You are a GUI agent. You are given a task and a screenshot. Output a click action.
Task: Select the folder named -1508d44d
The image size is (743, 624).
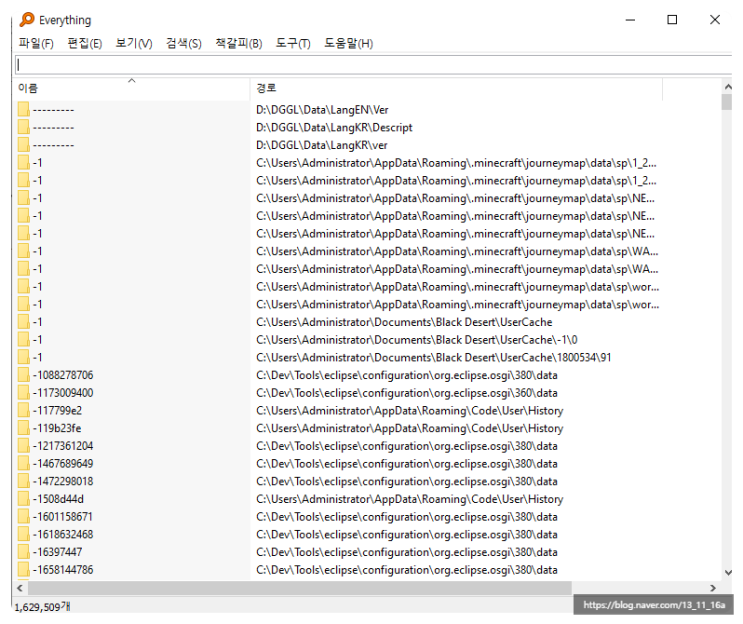tap(58, 499)
